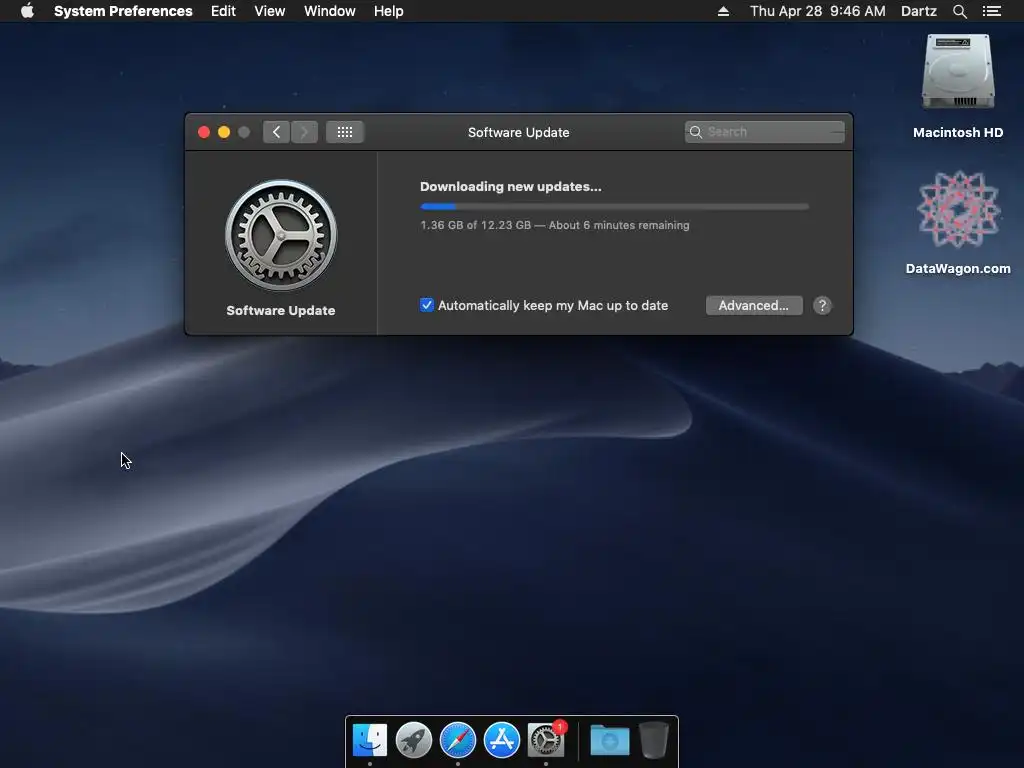1024x768 pixels.
Task: Click the Software Update window title
Action: [x=519, y=133]
